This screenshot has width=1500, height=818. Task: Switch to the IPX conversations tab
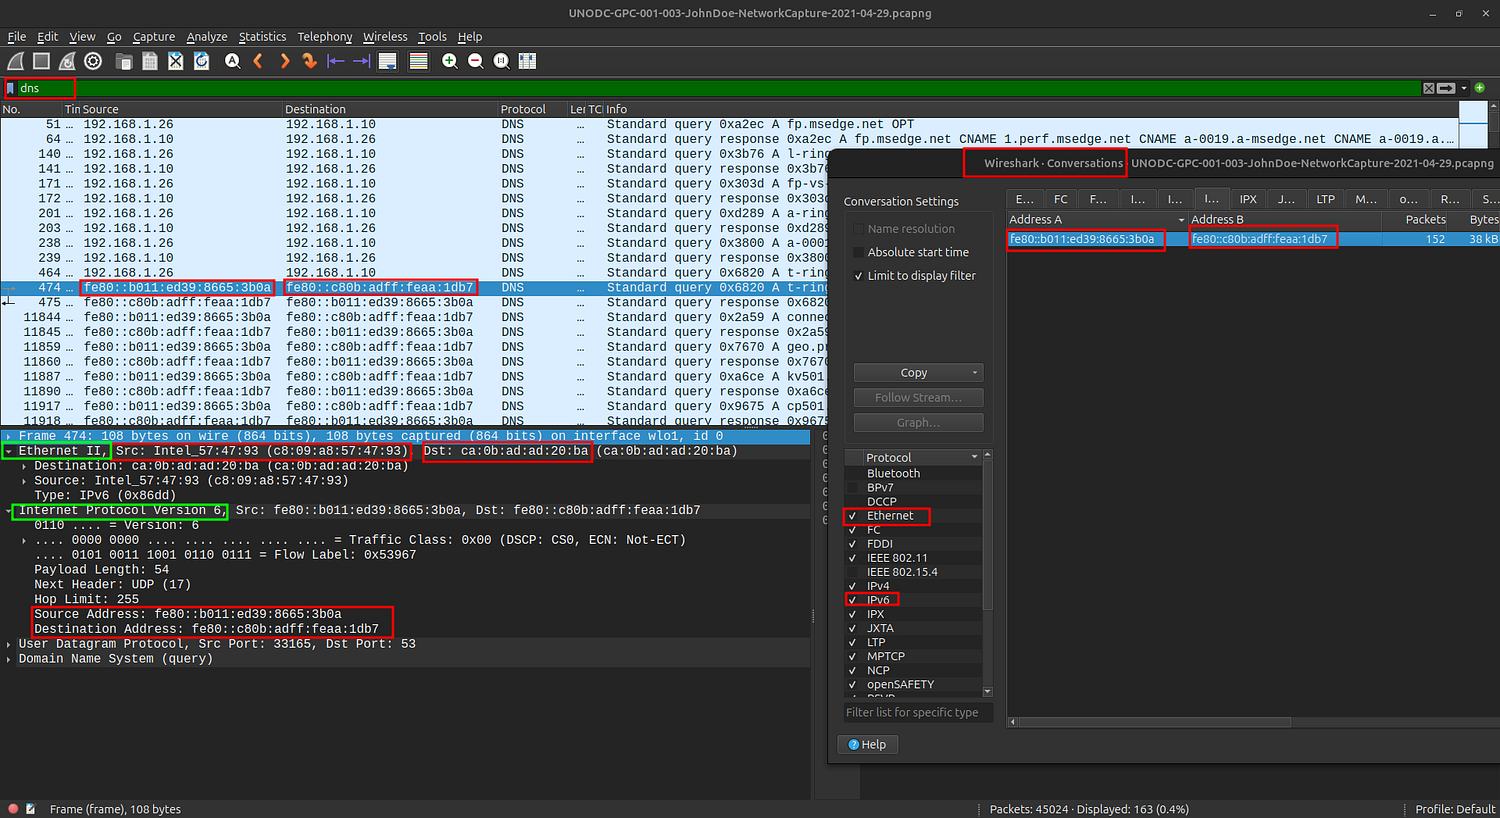1248,199
